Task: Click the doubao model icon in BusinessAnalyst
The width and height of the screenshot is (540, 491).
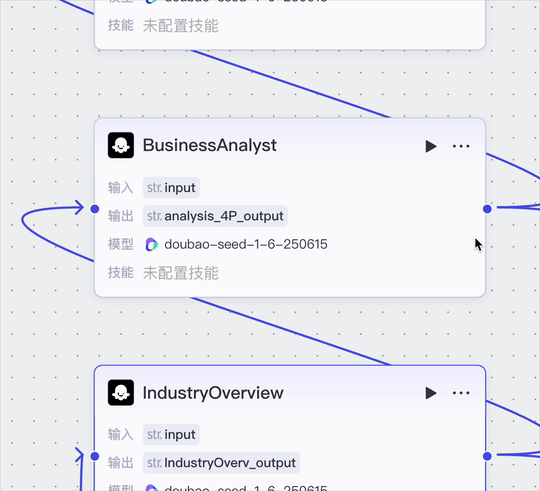Action: pos(151,244)
